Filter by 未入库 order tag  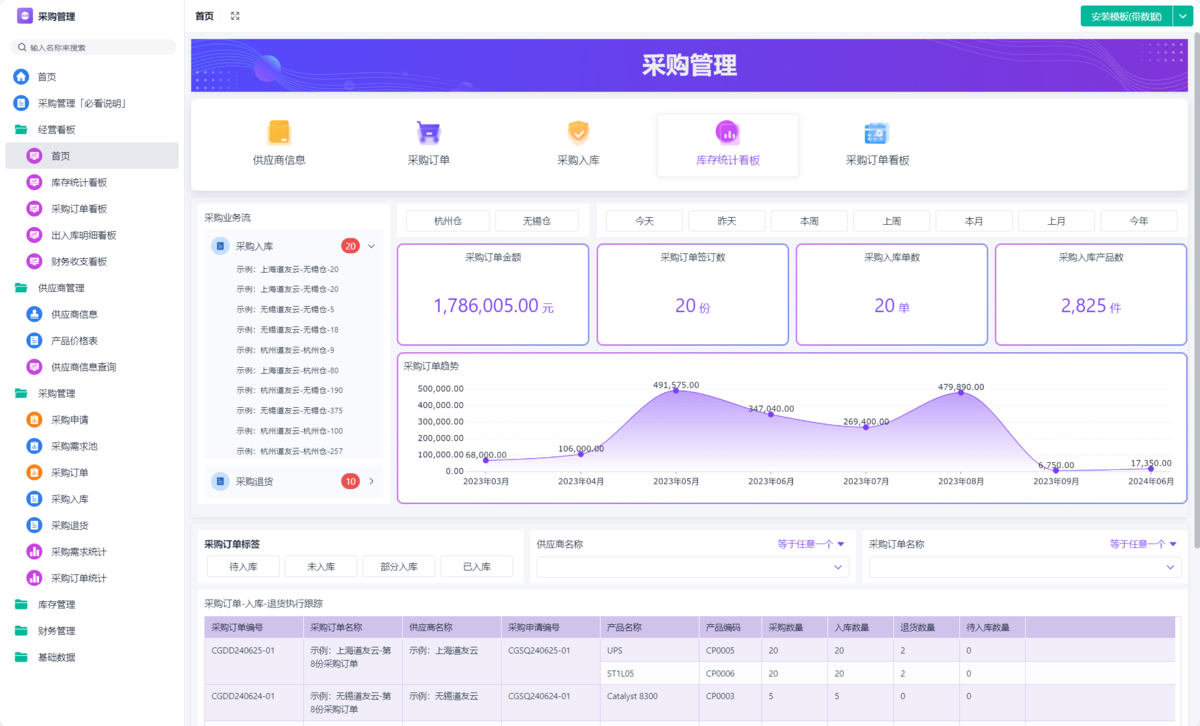[321, 567]
